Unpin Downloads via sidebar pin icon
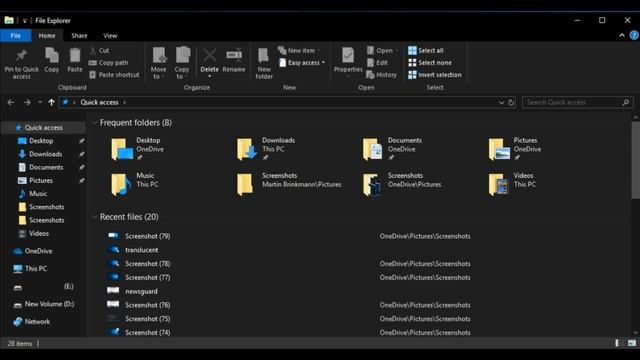The width and height of the screenshot is (640, 360). 82,154
